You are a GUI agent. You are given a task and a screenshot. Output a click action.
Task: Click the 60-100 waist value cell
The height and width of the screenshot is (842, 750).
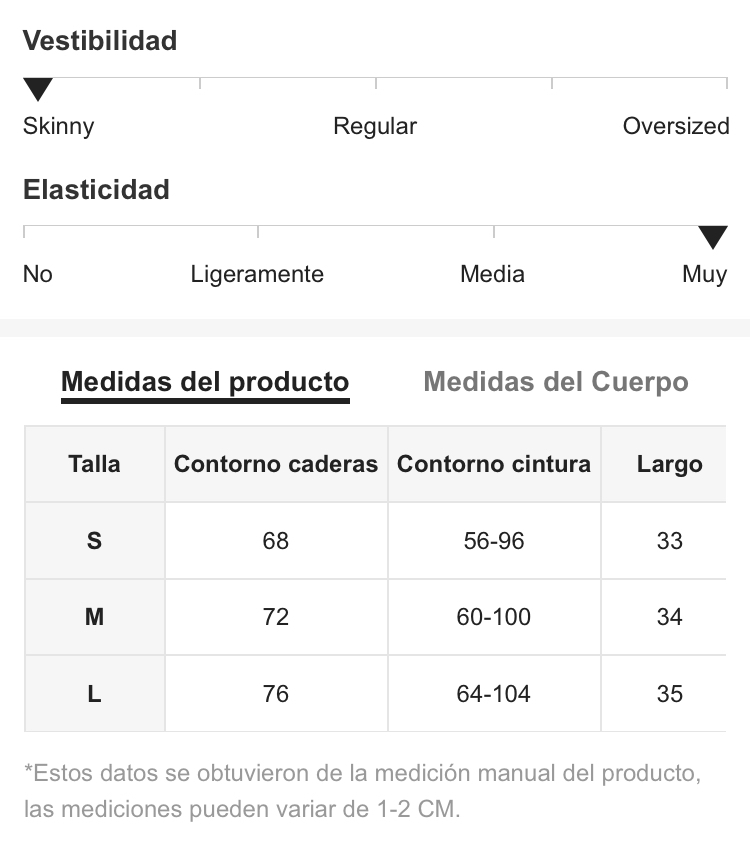coord(494,617)
